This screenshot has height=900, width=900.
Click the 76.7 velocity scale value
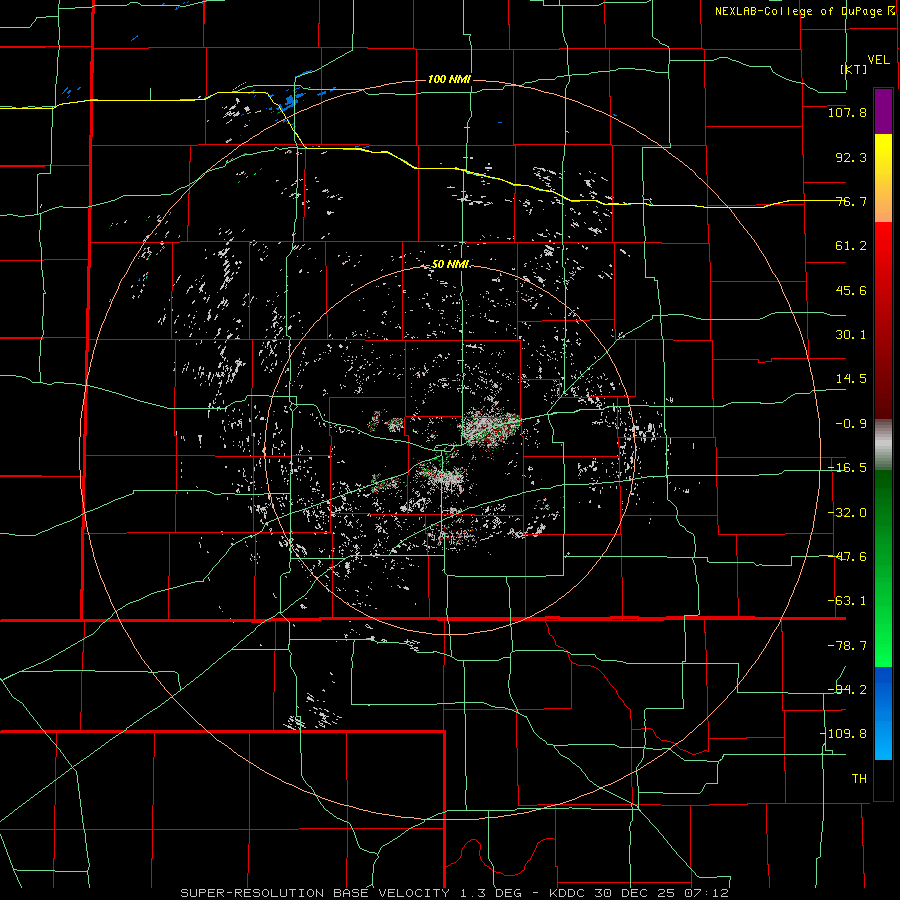coord(851,201)
